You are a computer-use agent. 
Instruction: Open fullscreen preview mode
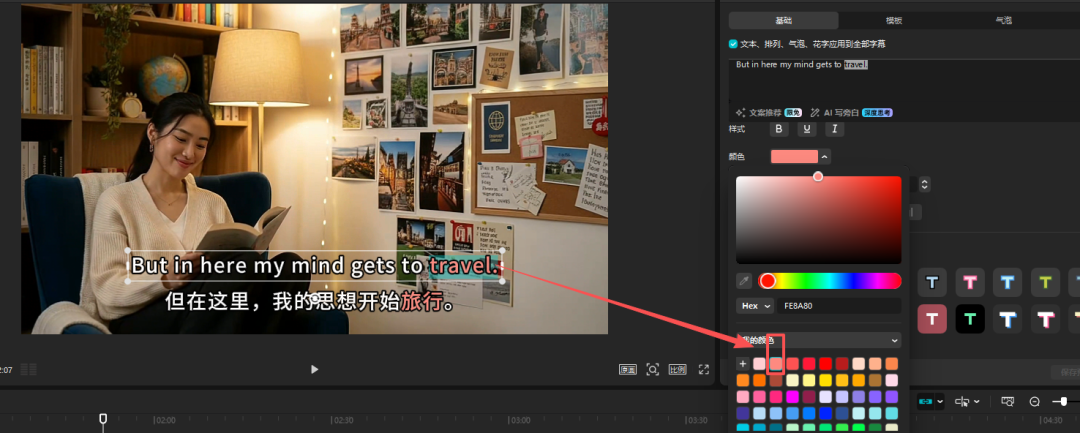coord(653,369)
